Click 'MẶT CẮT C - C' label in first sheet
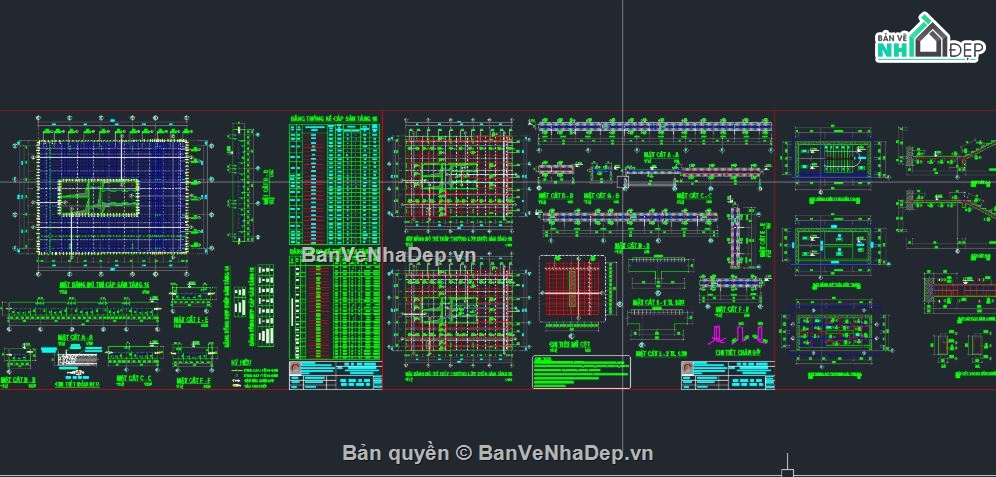 click(x=133, y=378)
